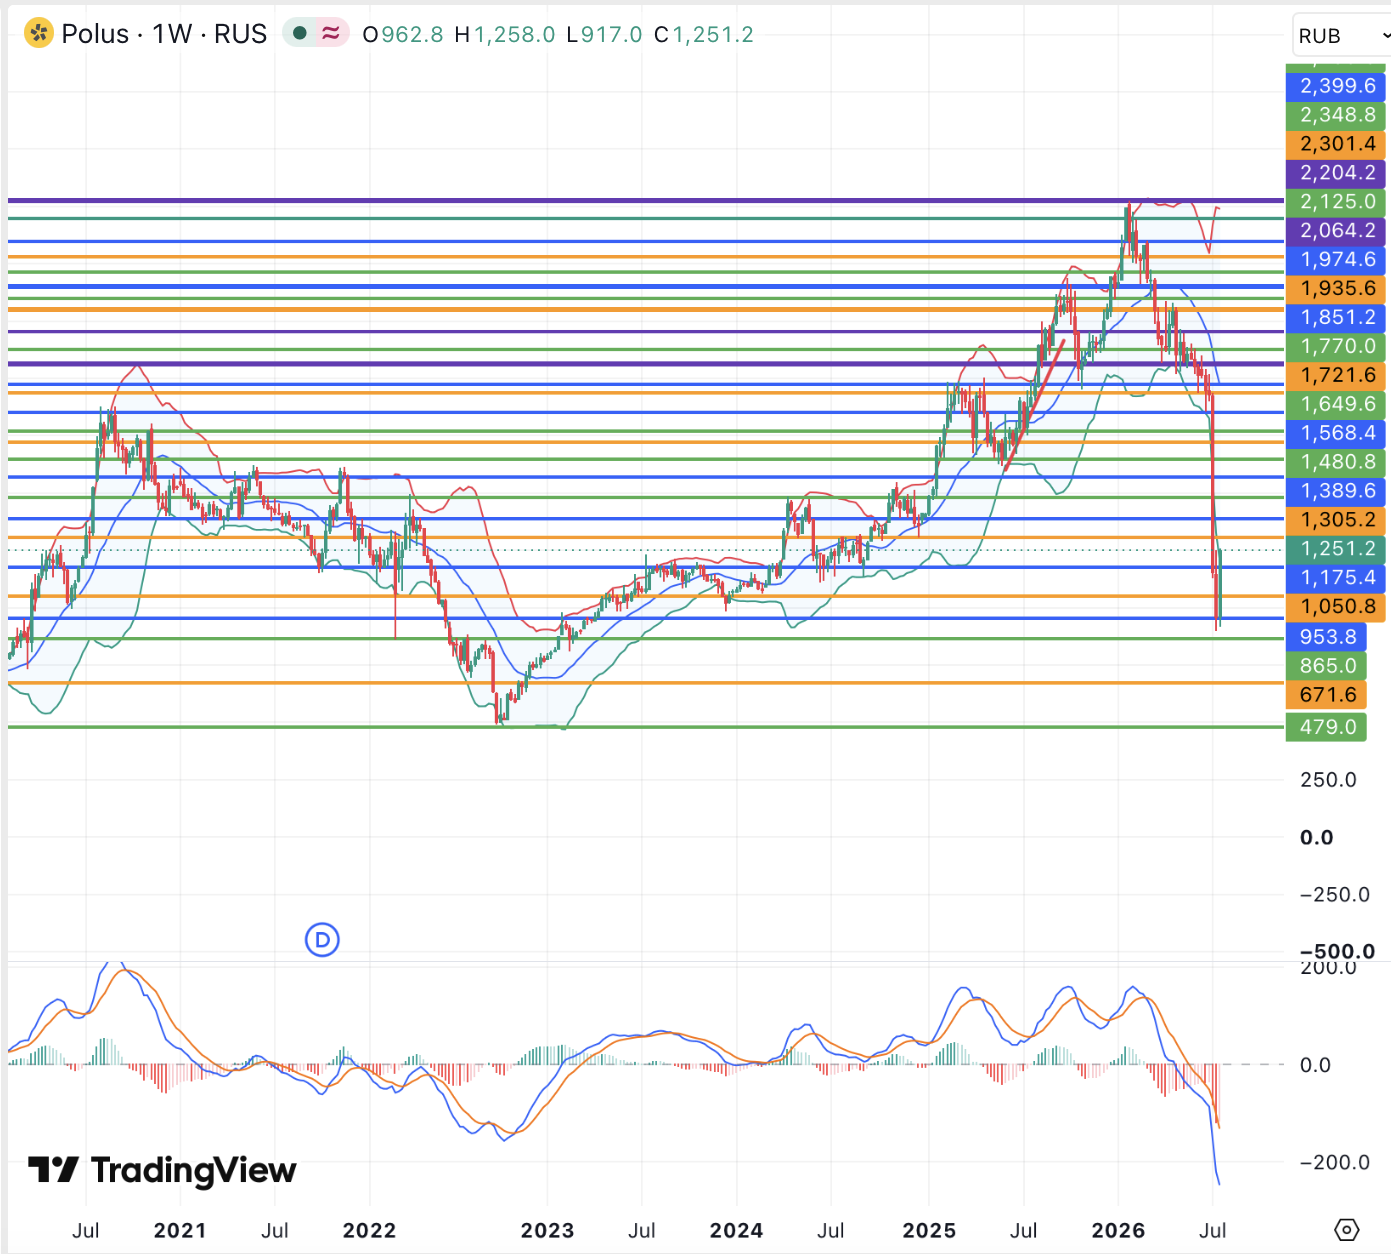Click the RUS exchange label
Image resolution: width=1391 pixels, height=1254 pixels.
point(241,34)
